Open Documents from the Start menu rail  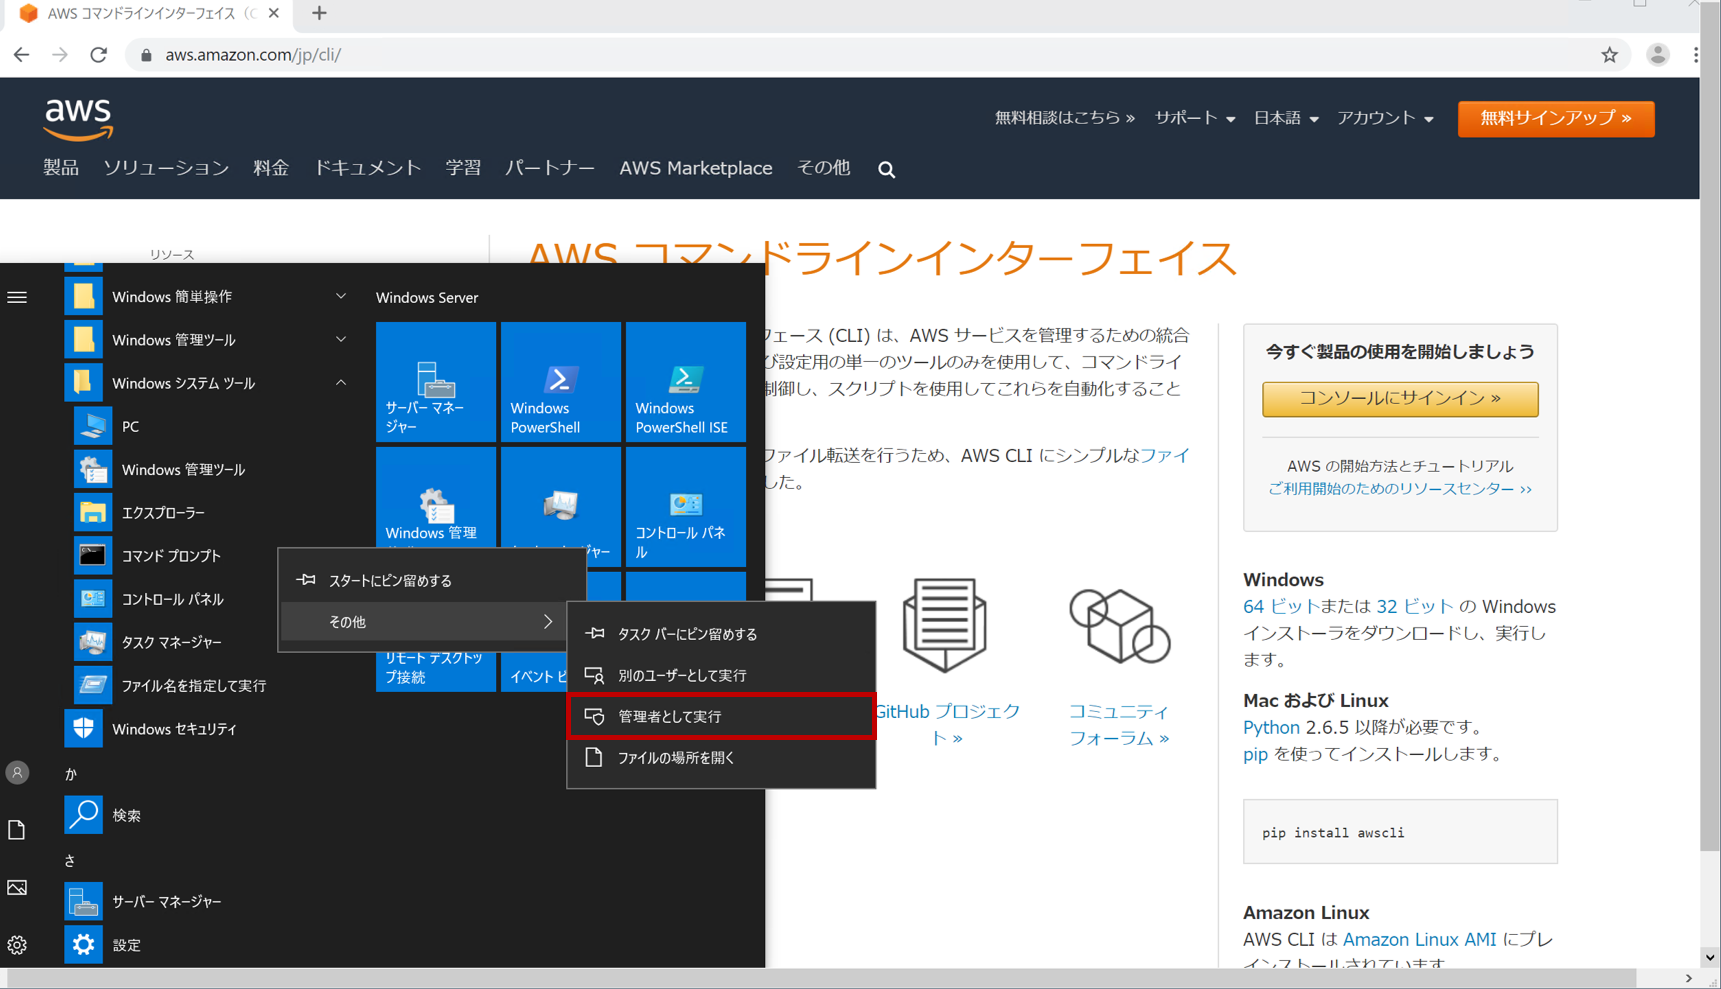pos(17,829)
